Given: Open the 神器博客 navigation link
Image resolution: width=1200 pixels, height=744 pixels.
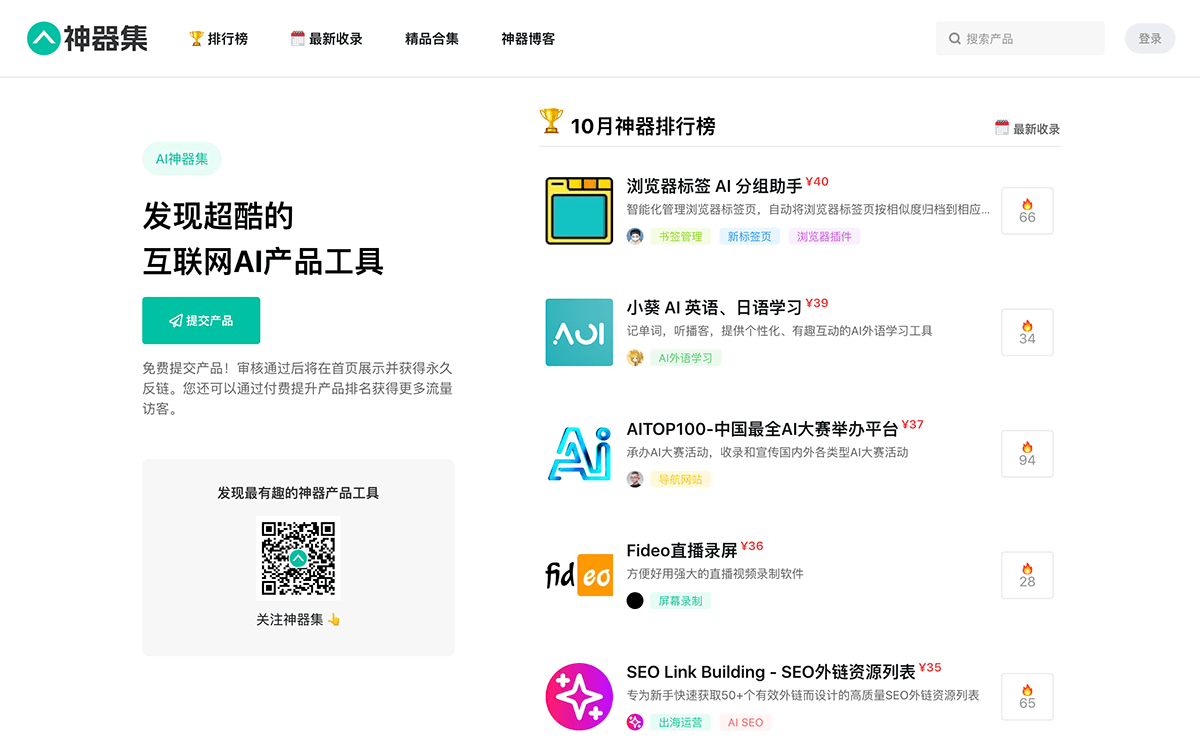Looking at the screenshot, I should [x=528, y=39].
